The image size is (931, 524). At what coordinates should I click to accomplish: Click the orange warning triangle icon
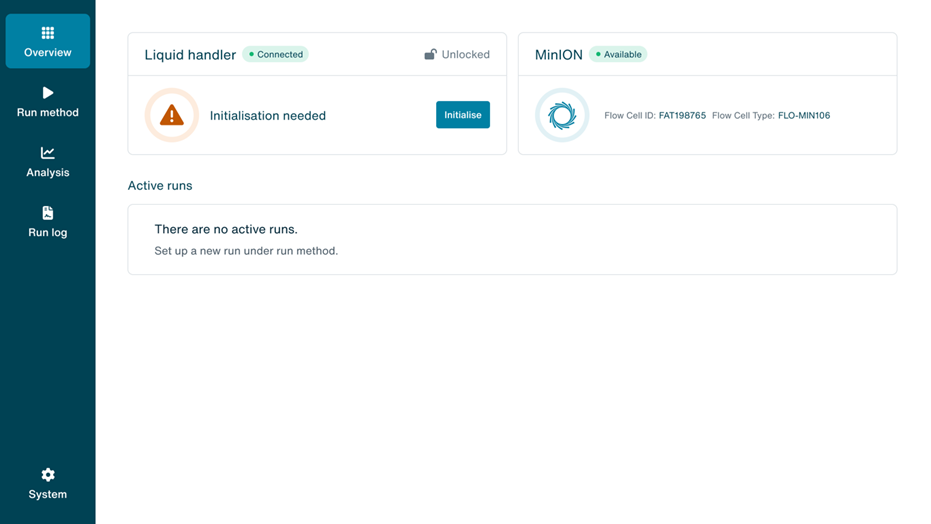(x=172, y=115)
